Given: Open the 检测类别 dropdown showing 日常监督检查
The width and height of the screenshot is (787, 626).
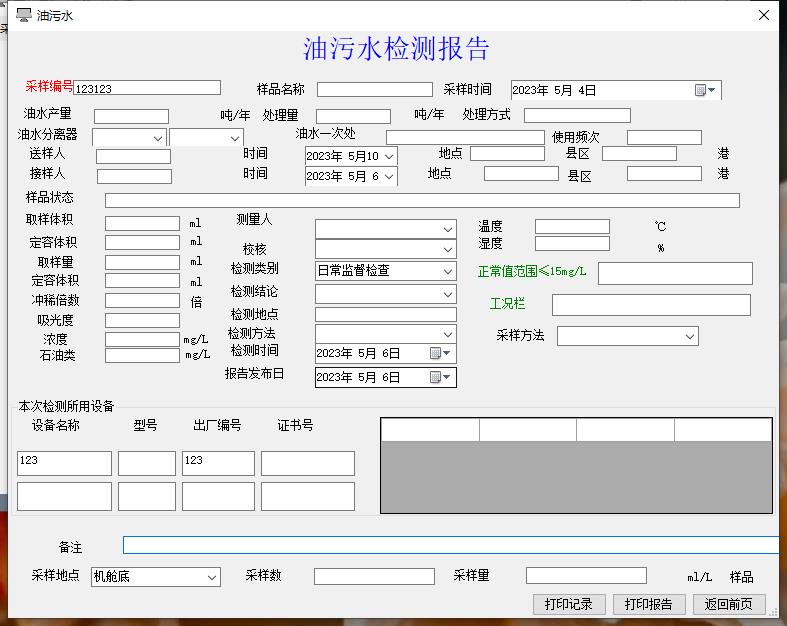Looking at the screenshot, I should [447, 271].
